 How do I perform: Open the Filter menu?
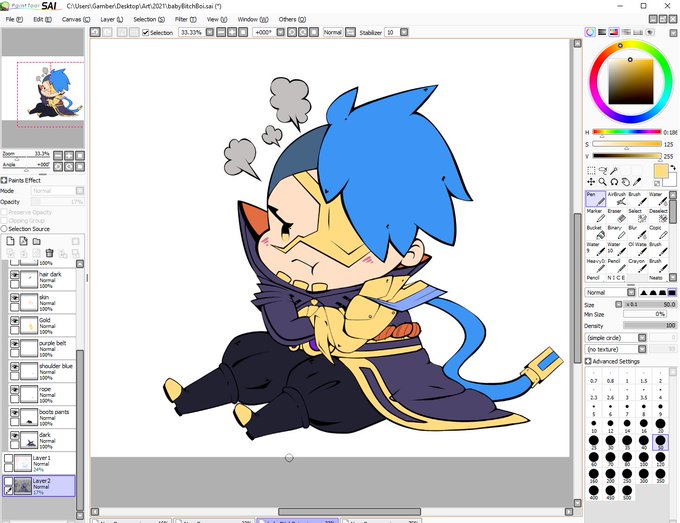coord(186,20)
